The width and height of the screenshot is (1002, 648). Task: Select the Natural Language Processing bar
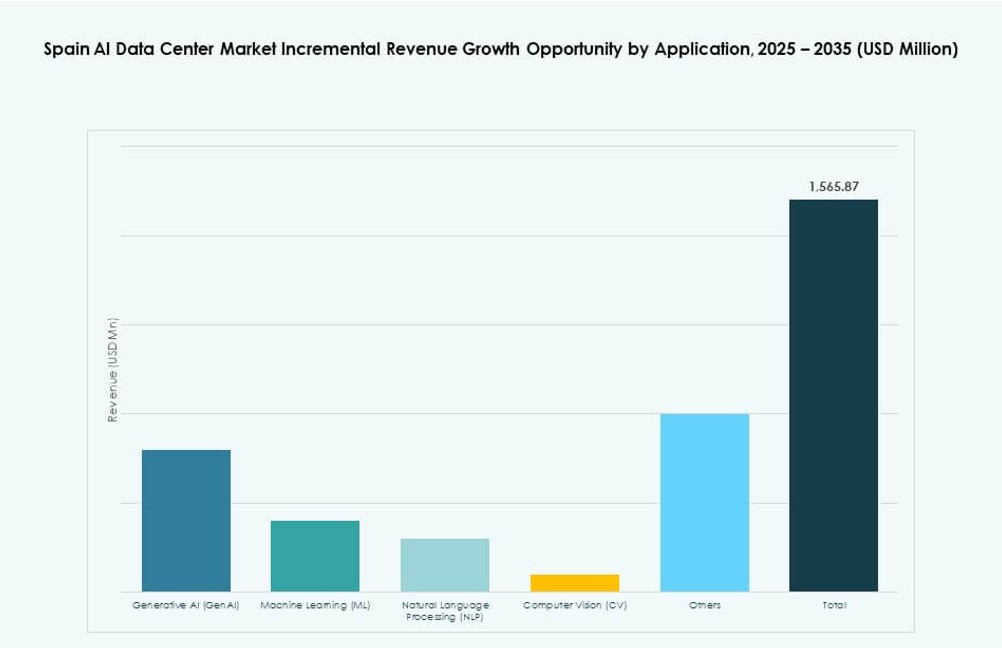(444, 565)
